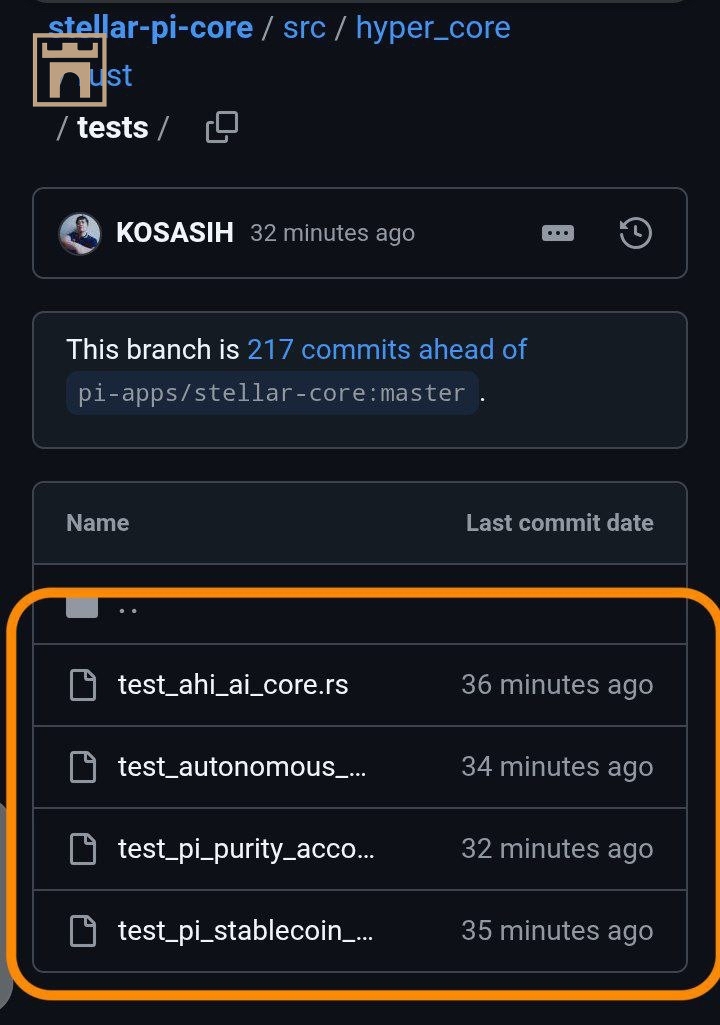Image resolution: width=720 pixels, height=1025 pixels.
Task: Open commit history via the clock icon
Action: (636, 233)
